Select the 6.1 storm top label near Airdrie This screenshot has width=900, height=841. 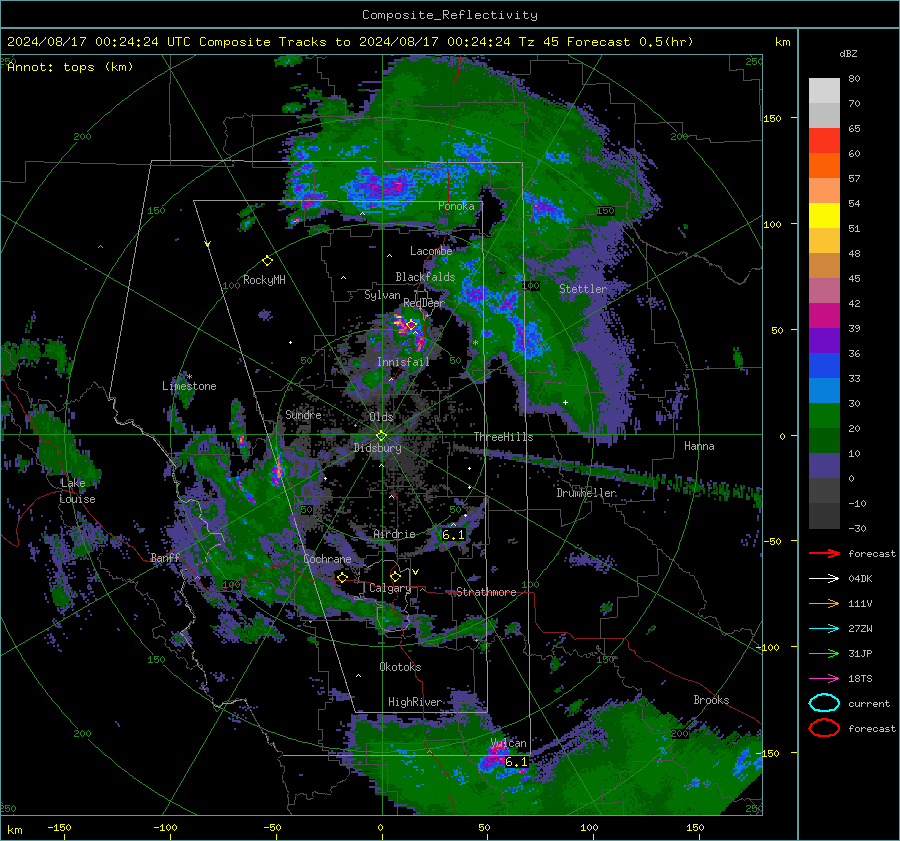tap(453, 535)
